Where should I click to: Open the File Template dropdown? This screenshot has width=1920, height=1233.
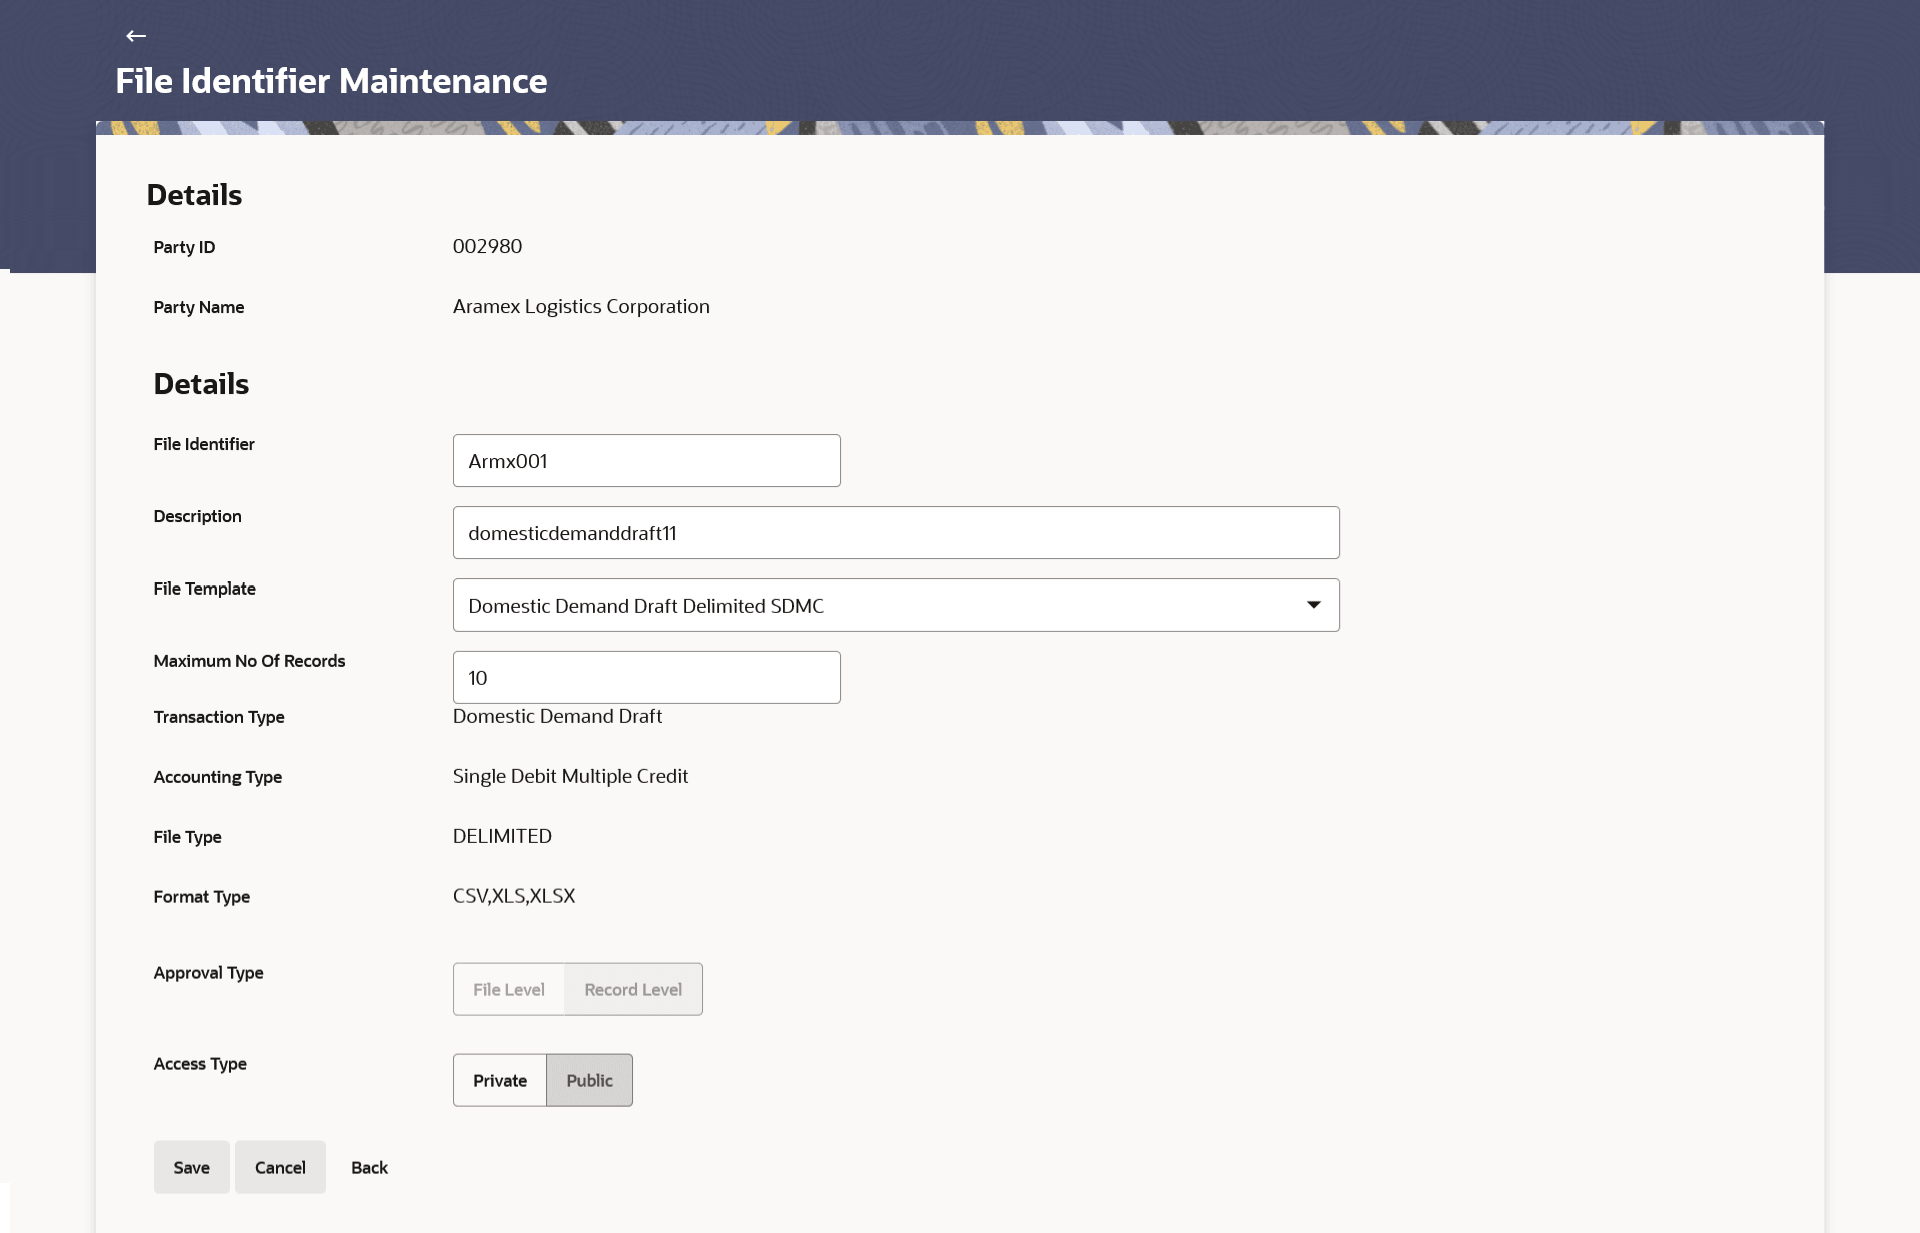tap(895, 605)
